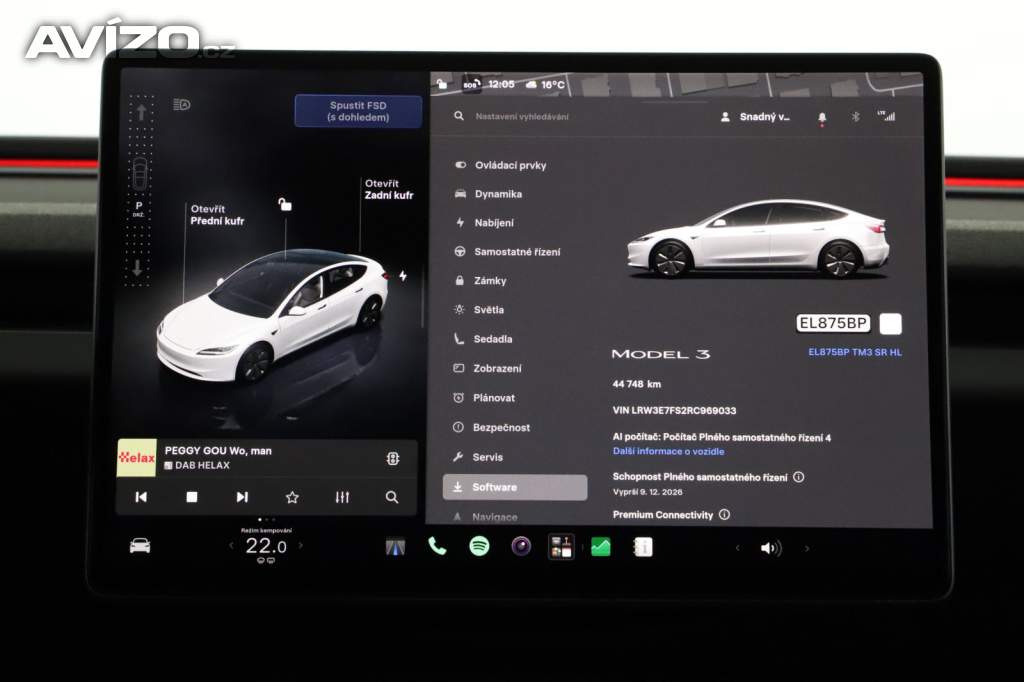
Task: Click the white car color swatch
Action: click(x=891, y=324)
